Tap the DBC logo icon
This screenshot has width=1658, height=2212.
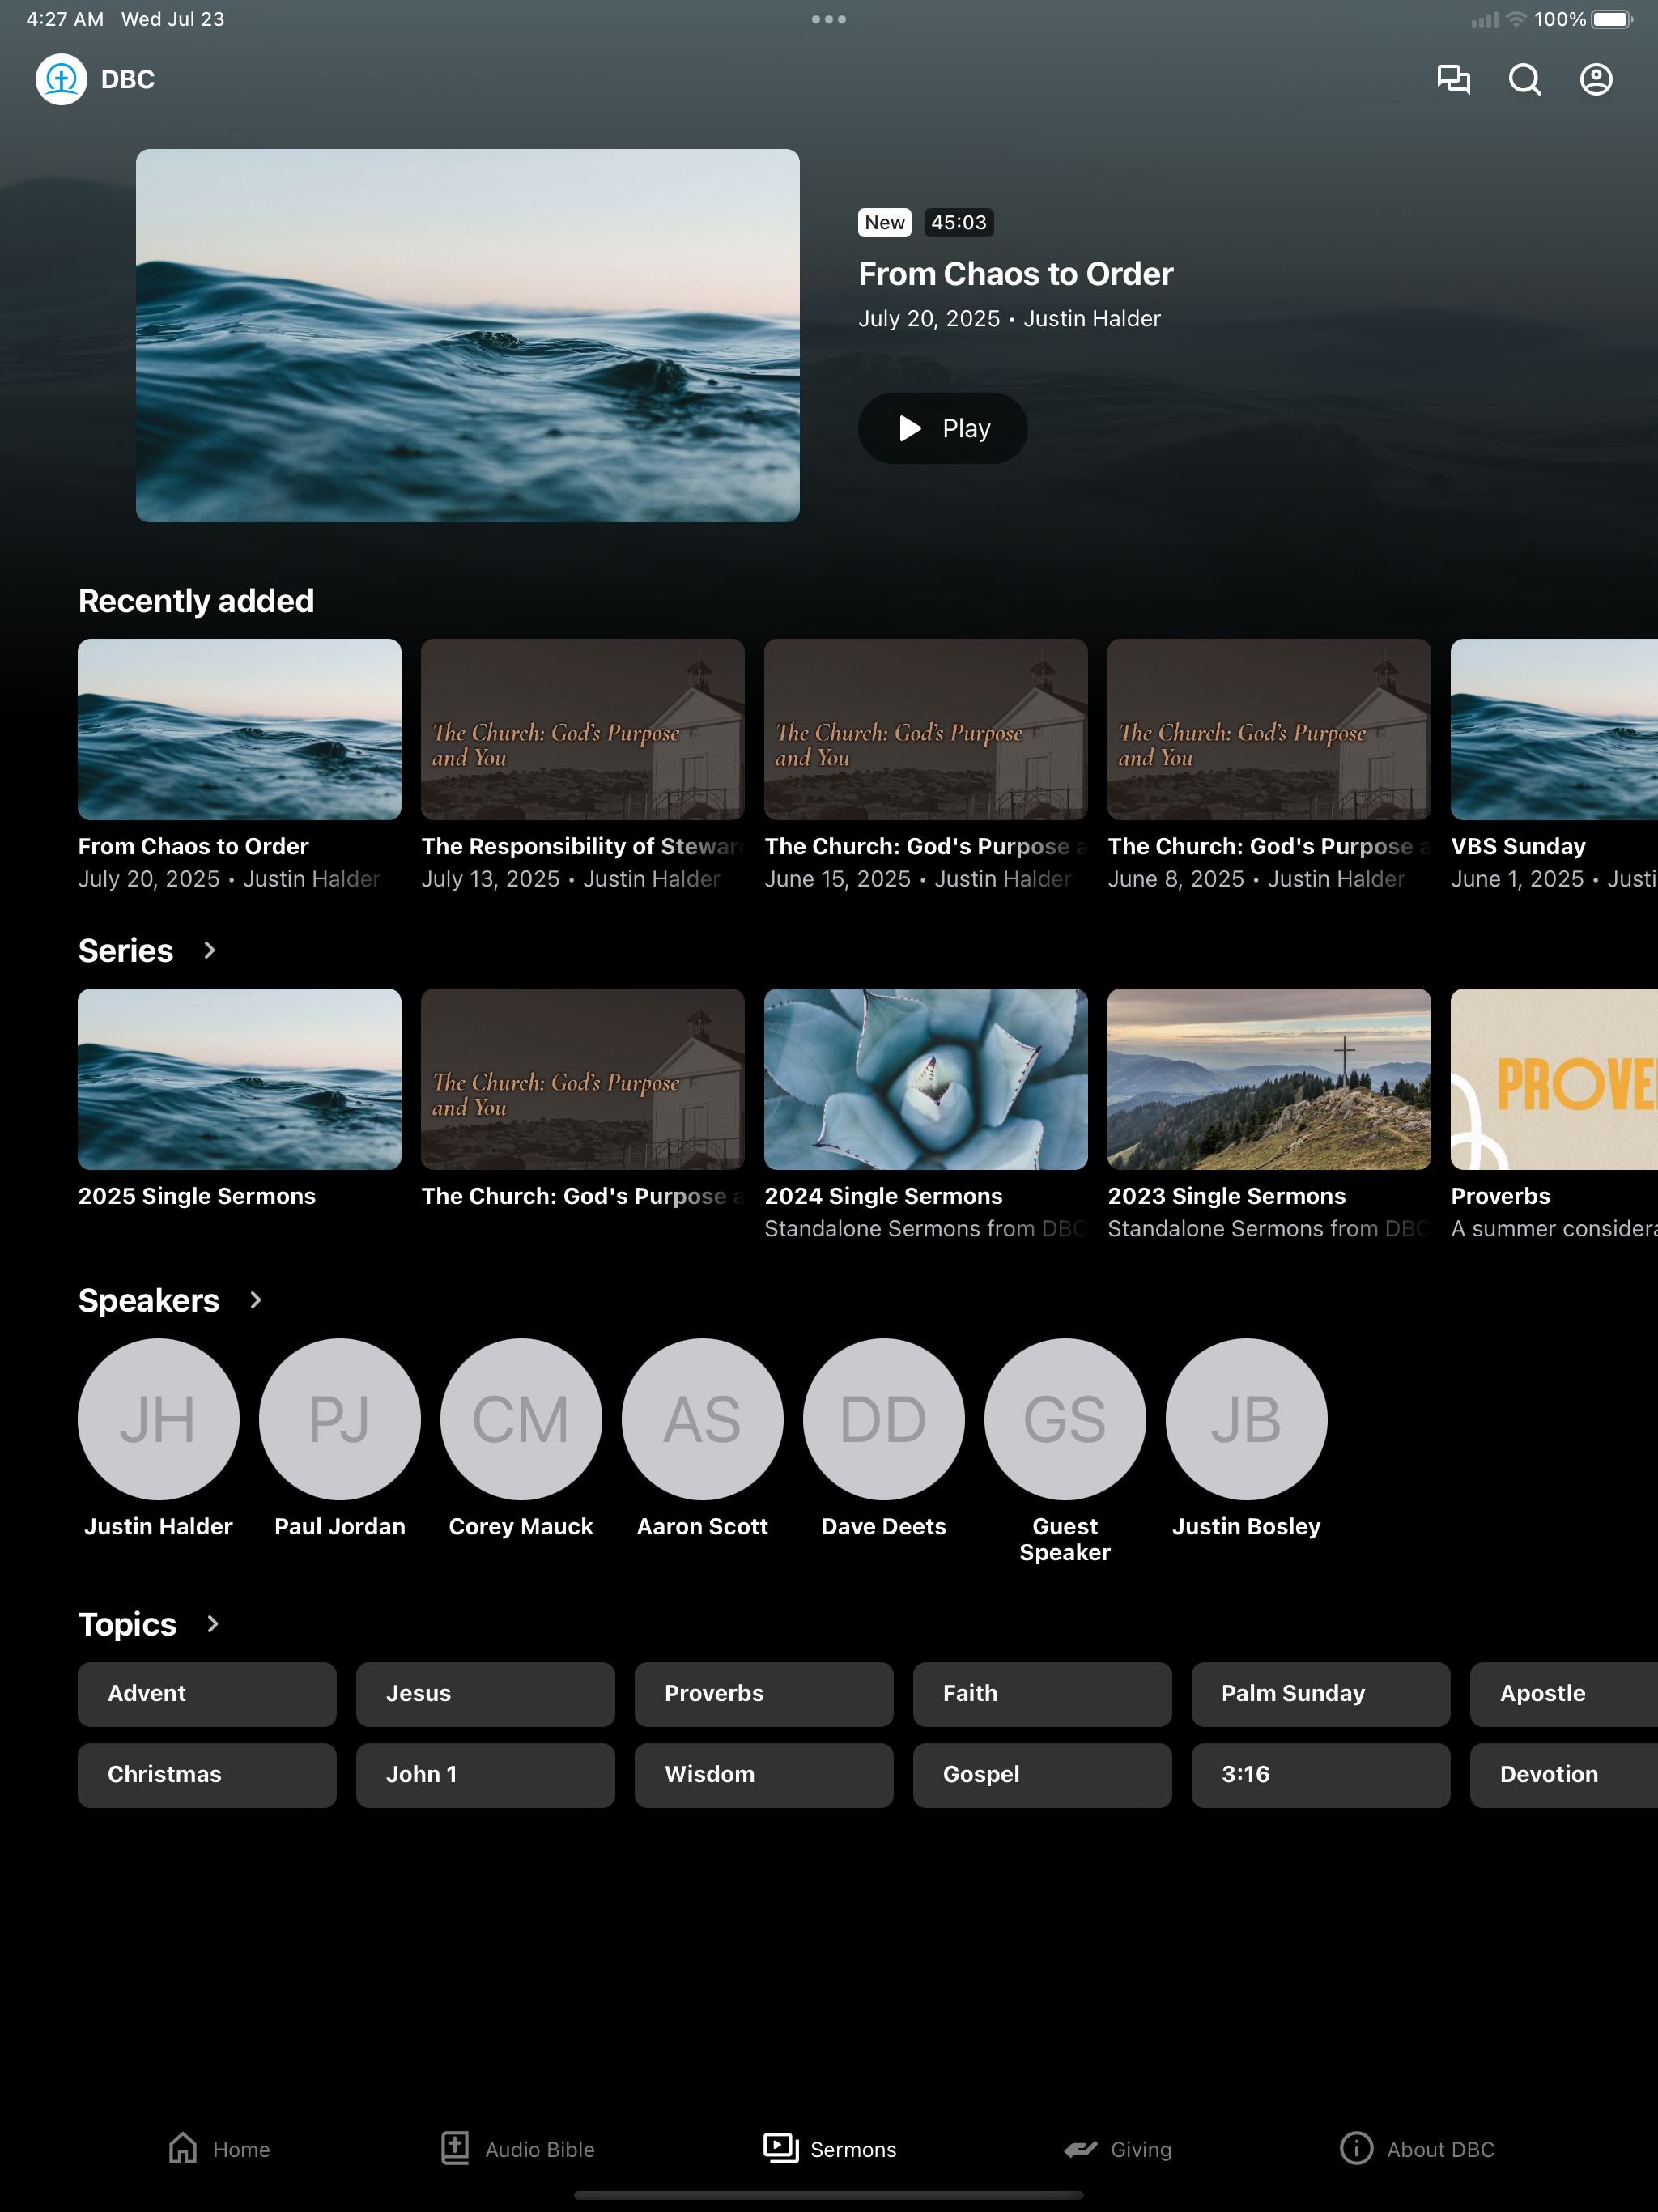[61, 79]
